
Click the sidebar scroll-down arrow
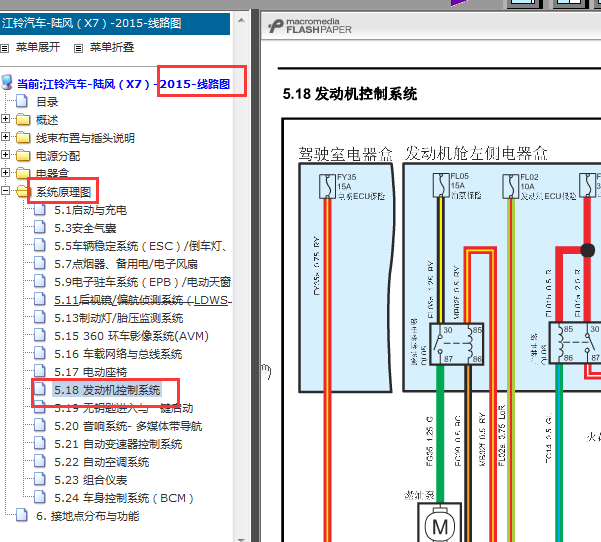(241, 539)
